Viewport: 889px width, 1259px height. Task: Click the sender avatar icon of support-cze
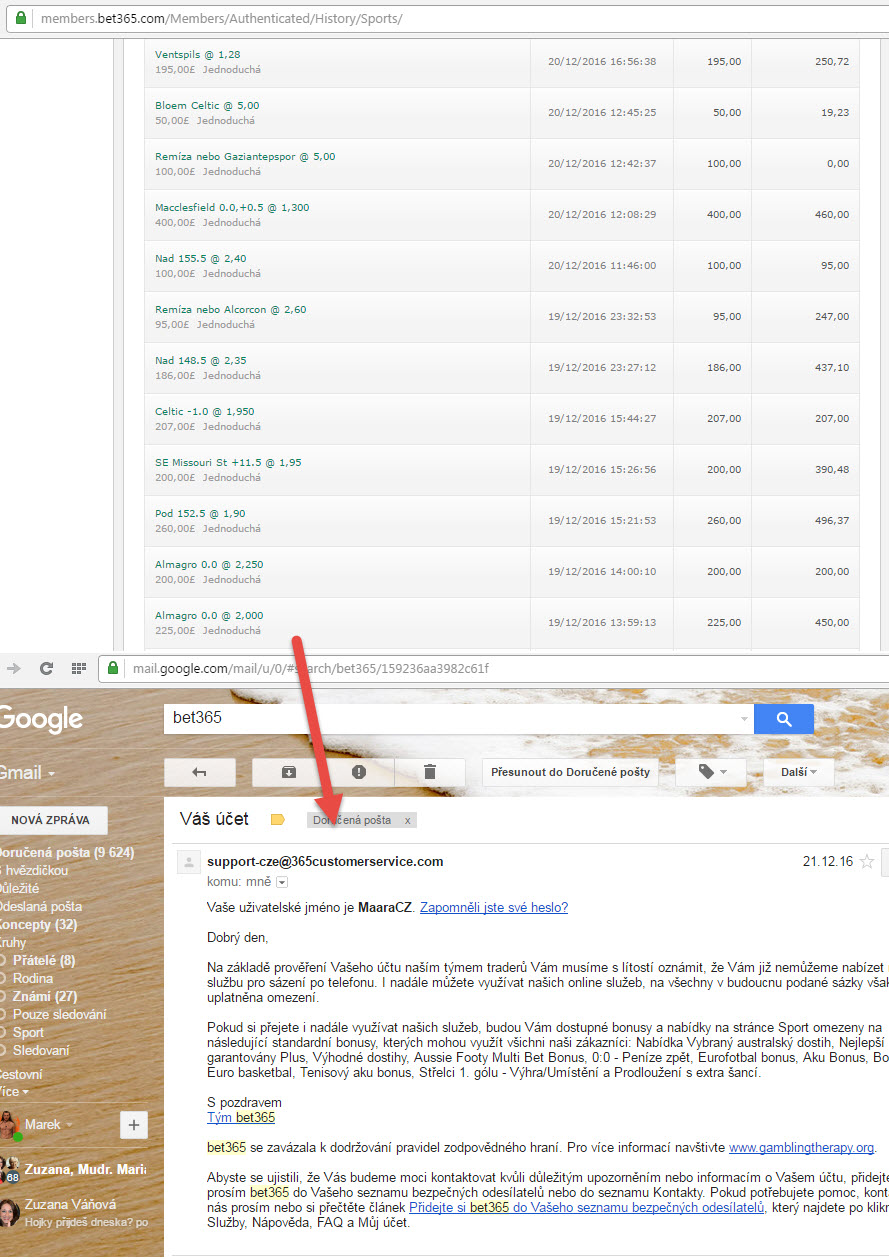[188, 862]
